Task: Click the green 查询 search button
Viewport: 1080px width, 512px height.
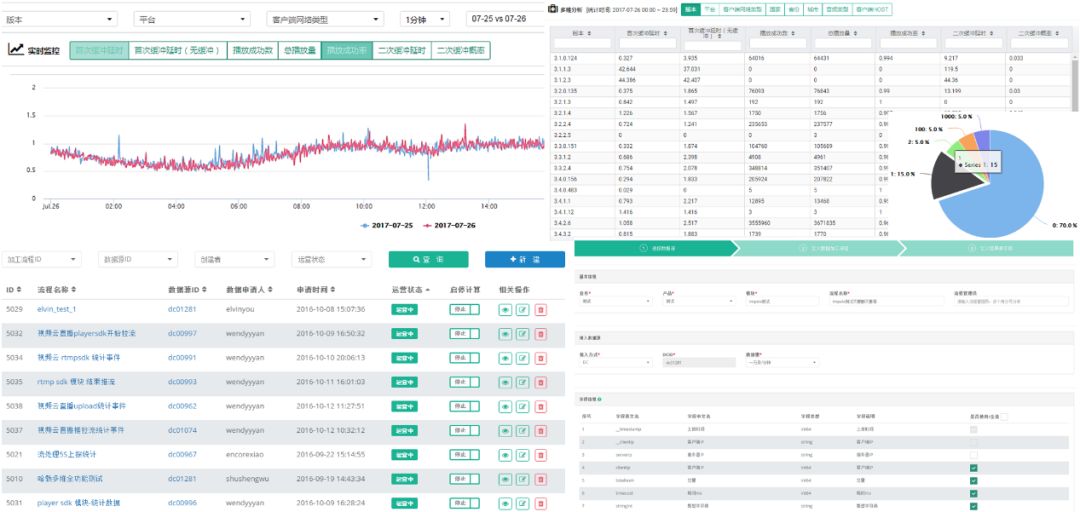Action: 428,259
